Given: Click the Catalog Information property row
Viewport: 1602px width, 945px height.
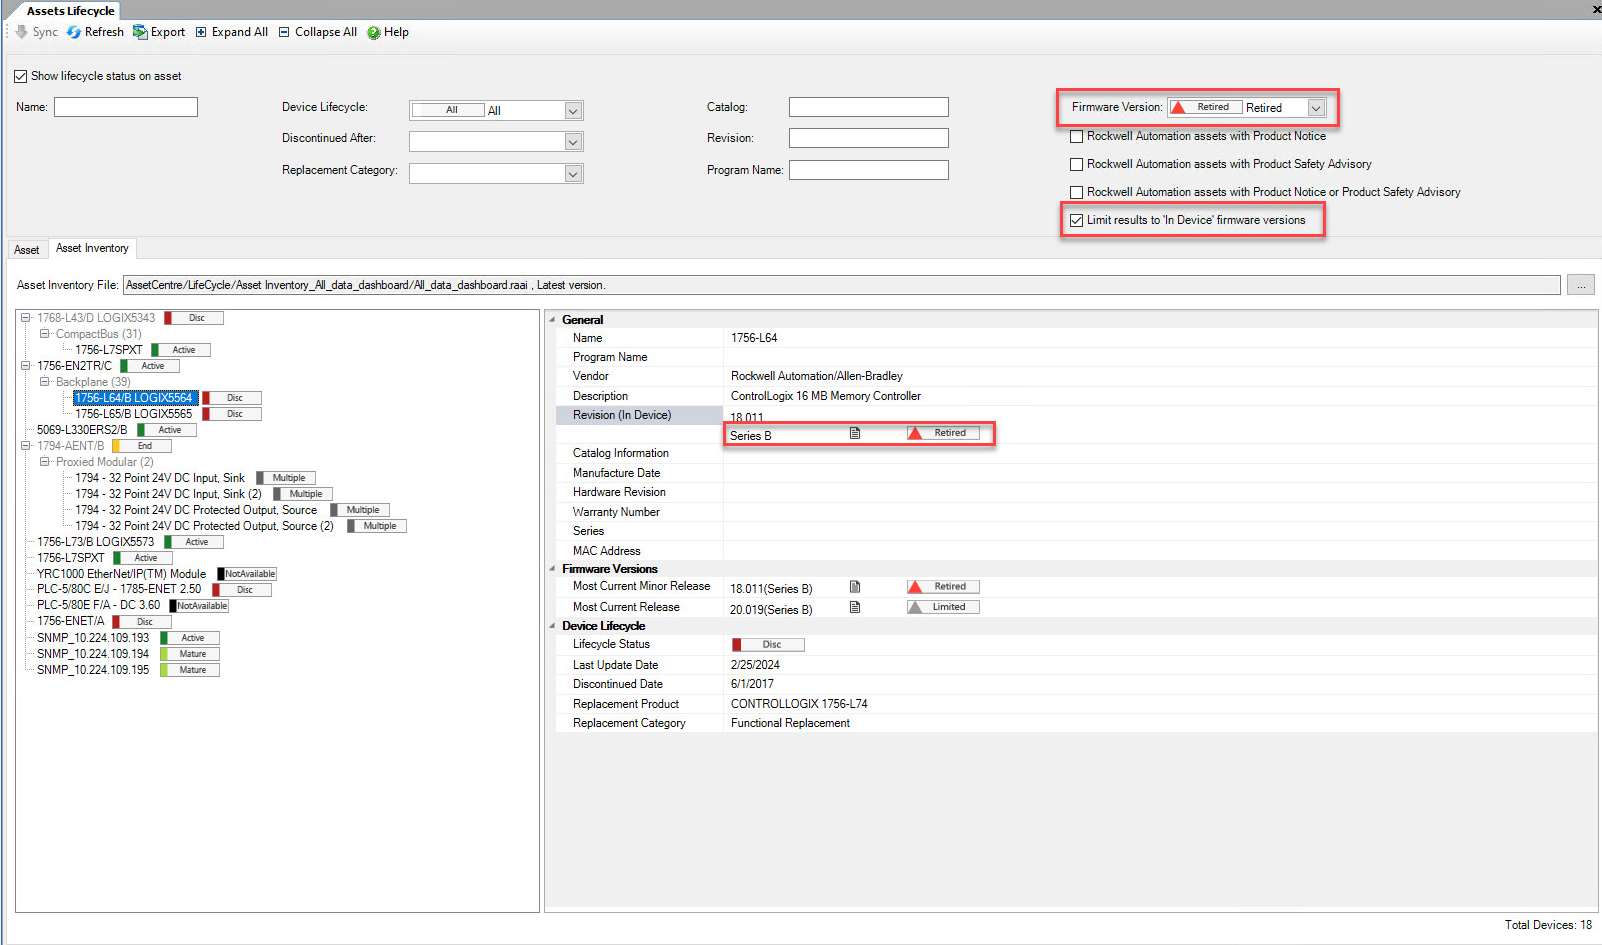Looking at the screenshot, I should point(1076,453).
